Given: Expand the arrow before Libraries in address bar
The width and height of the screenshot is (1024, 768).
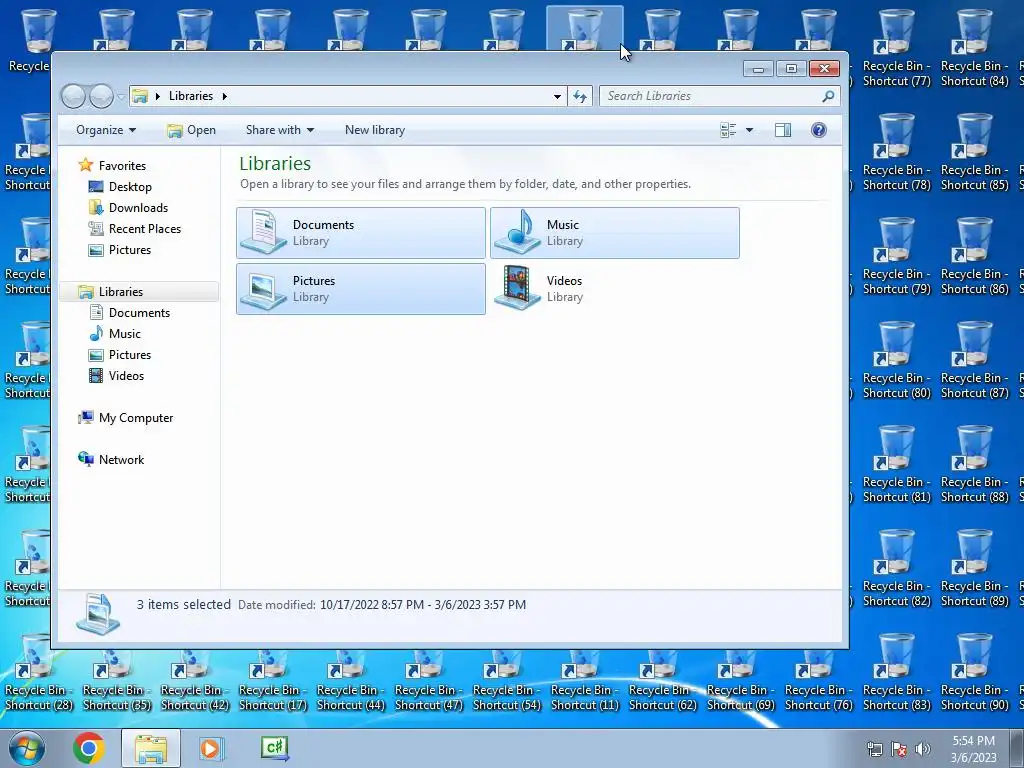Looking at the screenshot, I should pyautogui.click(x=157, y=96).
